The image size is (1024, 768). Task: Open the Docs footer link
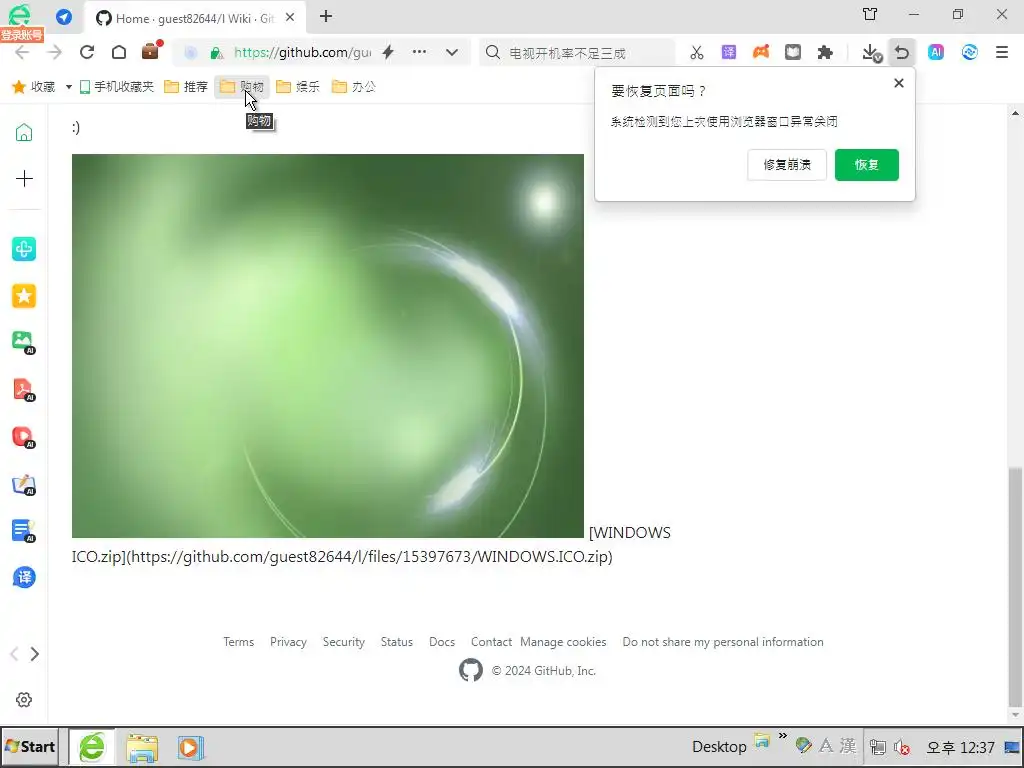click(x=441, y=642)
